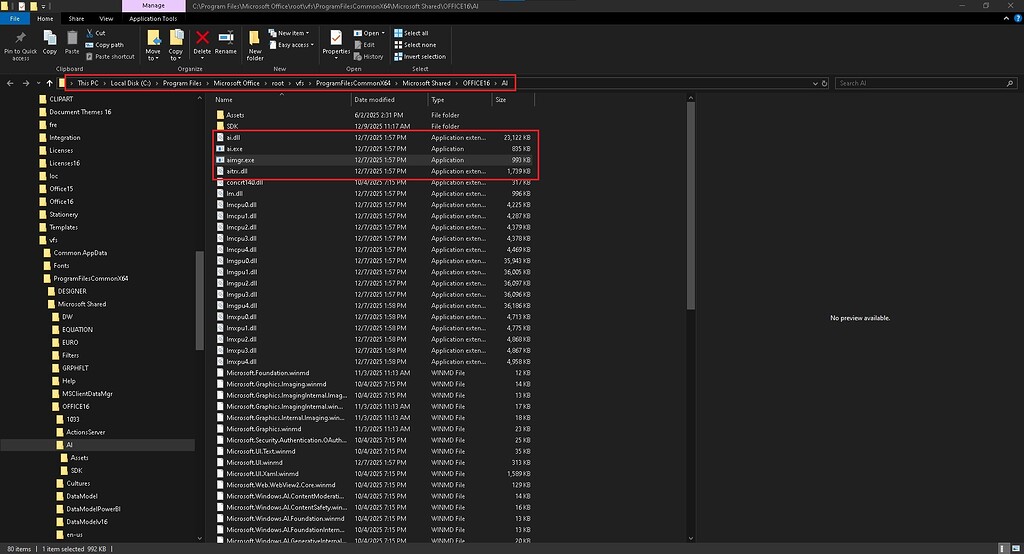Go up one level with the Up arrow
1024x554 pixels.
click(49, 83)
